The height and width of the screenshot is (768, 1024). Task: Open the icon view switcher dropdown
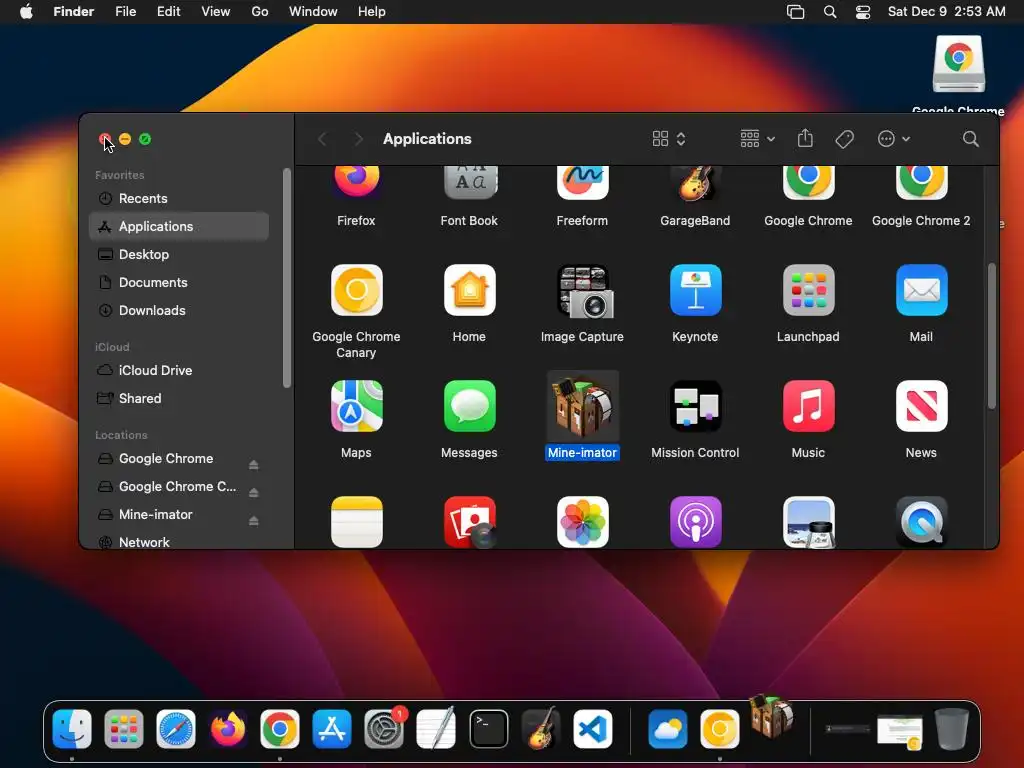(x=669, y=138)
